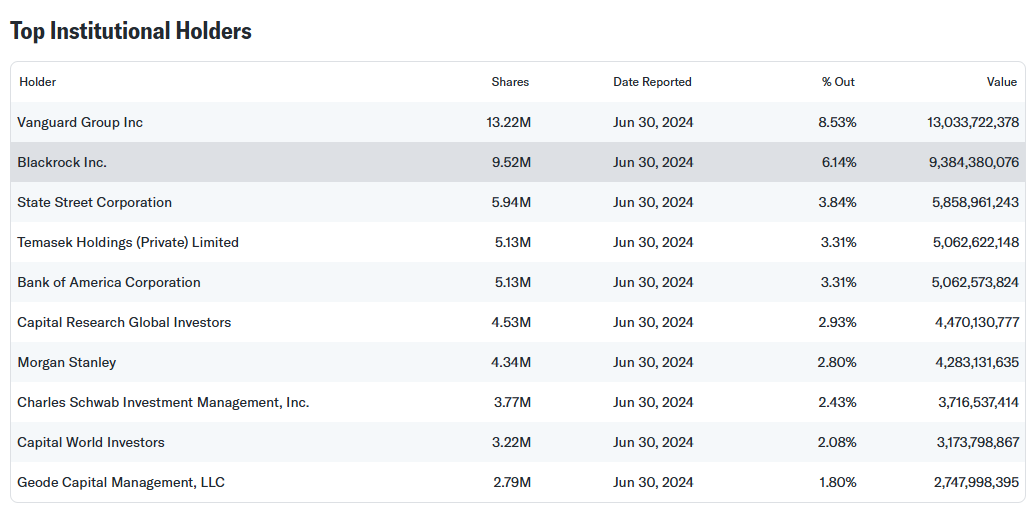Click Vanguard's Jun 30, 2024 date

(653, 122)
